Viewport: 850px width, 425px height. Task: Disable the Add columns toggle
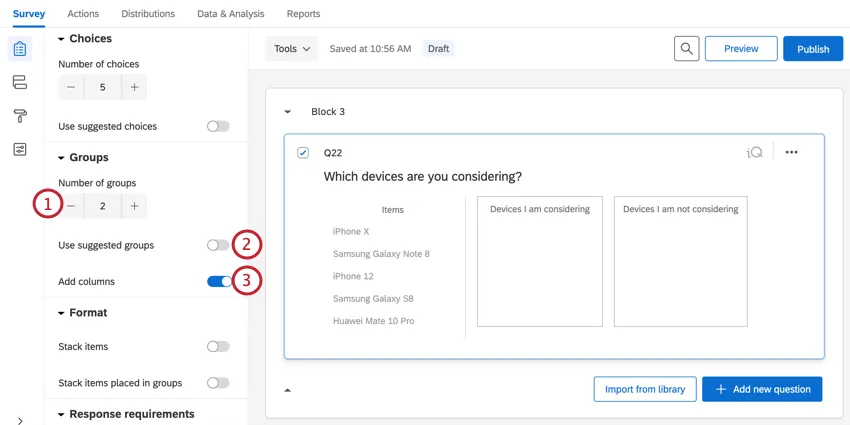[218, 282]
